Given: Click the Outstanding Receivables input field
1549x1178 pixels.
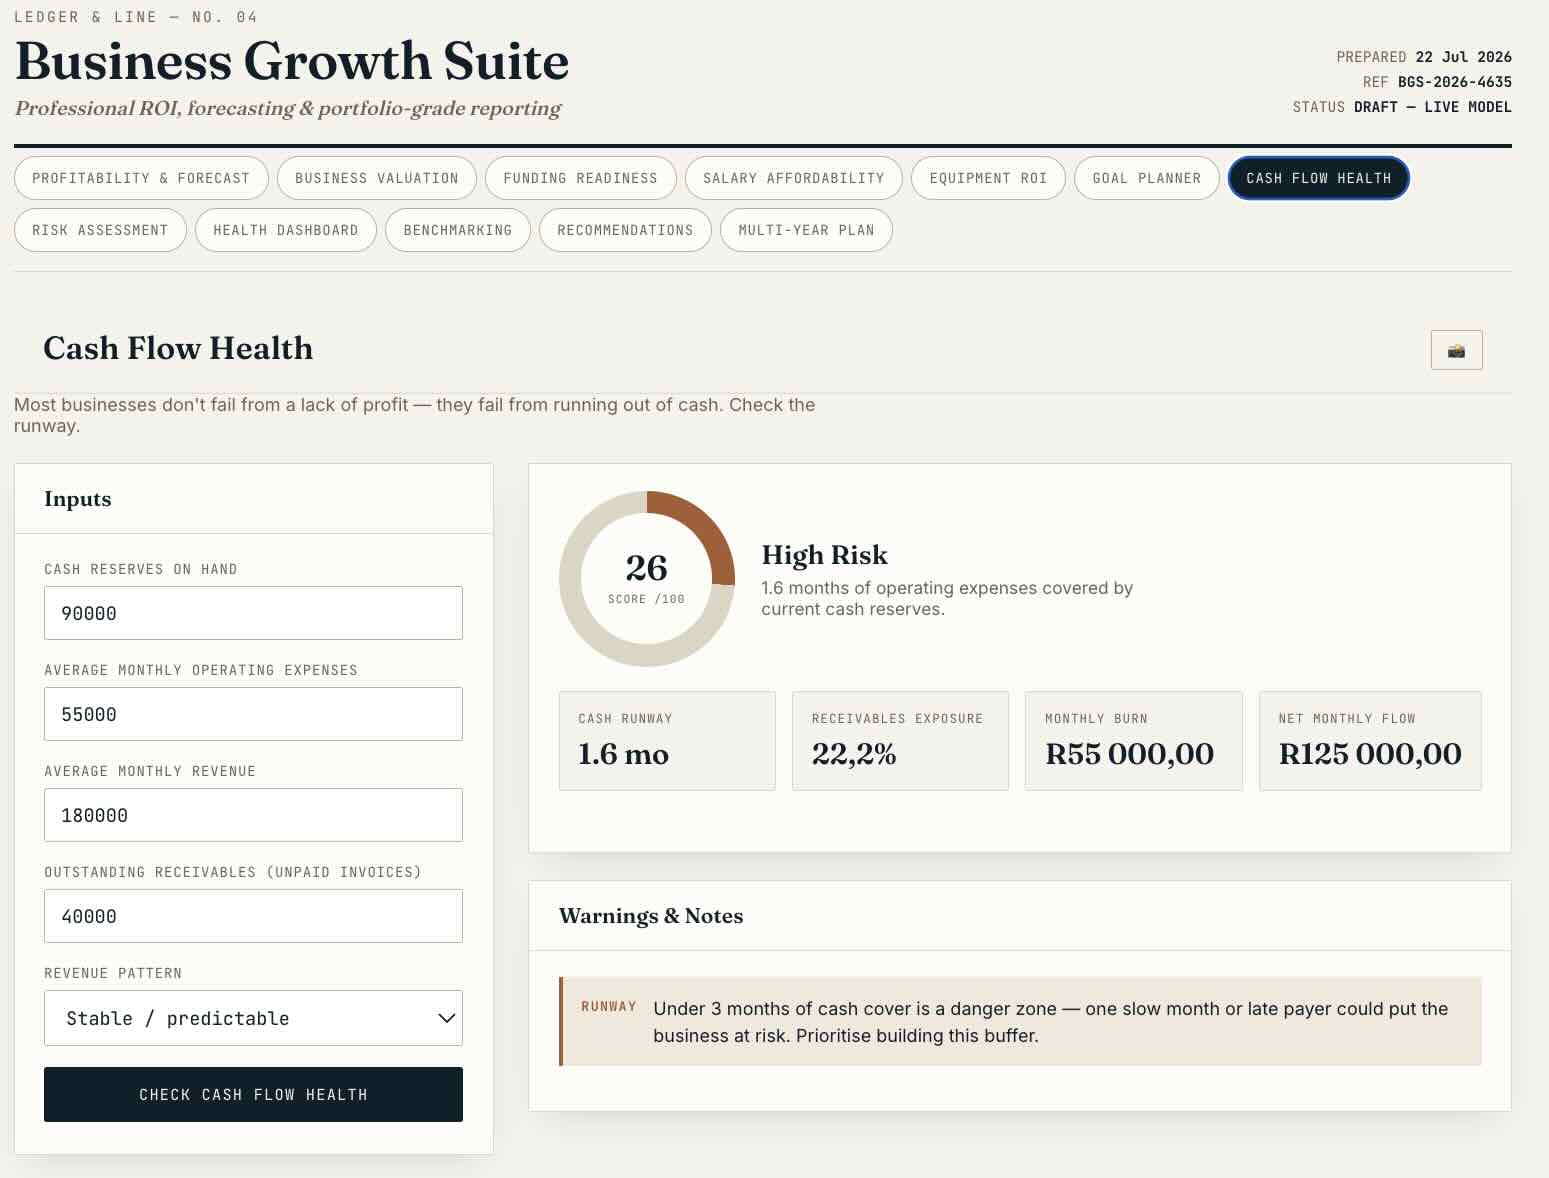Looking at the screenshot, I should click(x=253, y=916).
